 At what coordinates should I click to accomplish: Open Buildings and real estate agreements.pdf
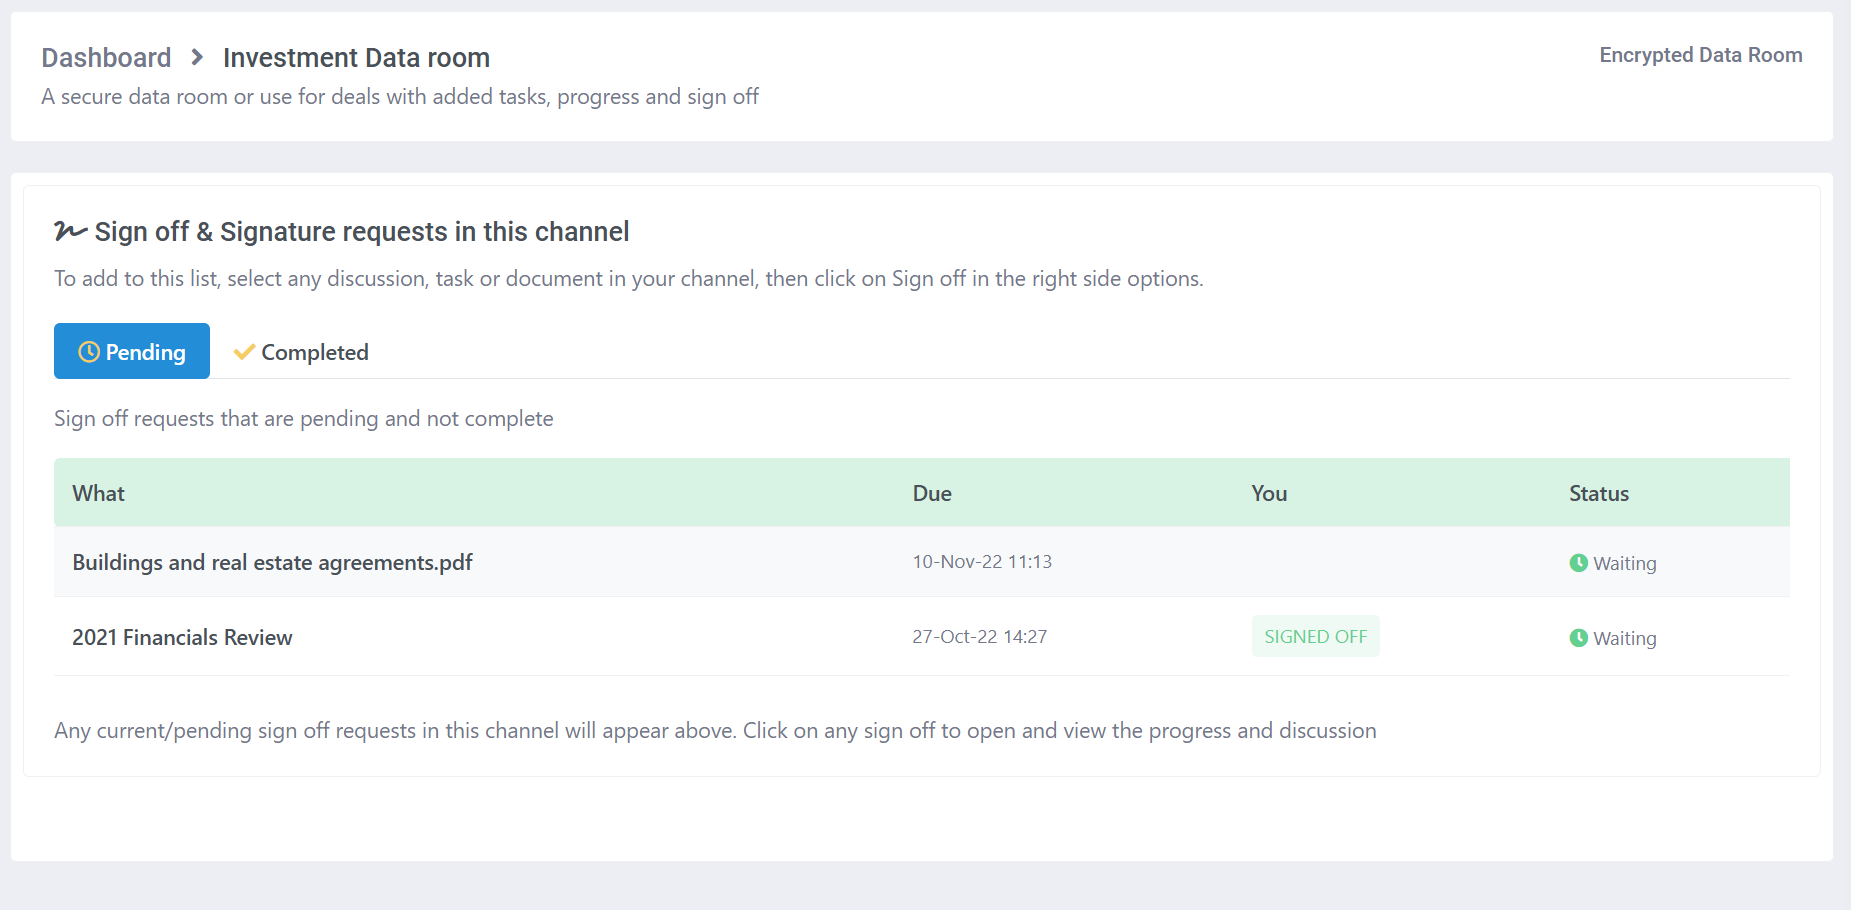[272, 562]
